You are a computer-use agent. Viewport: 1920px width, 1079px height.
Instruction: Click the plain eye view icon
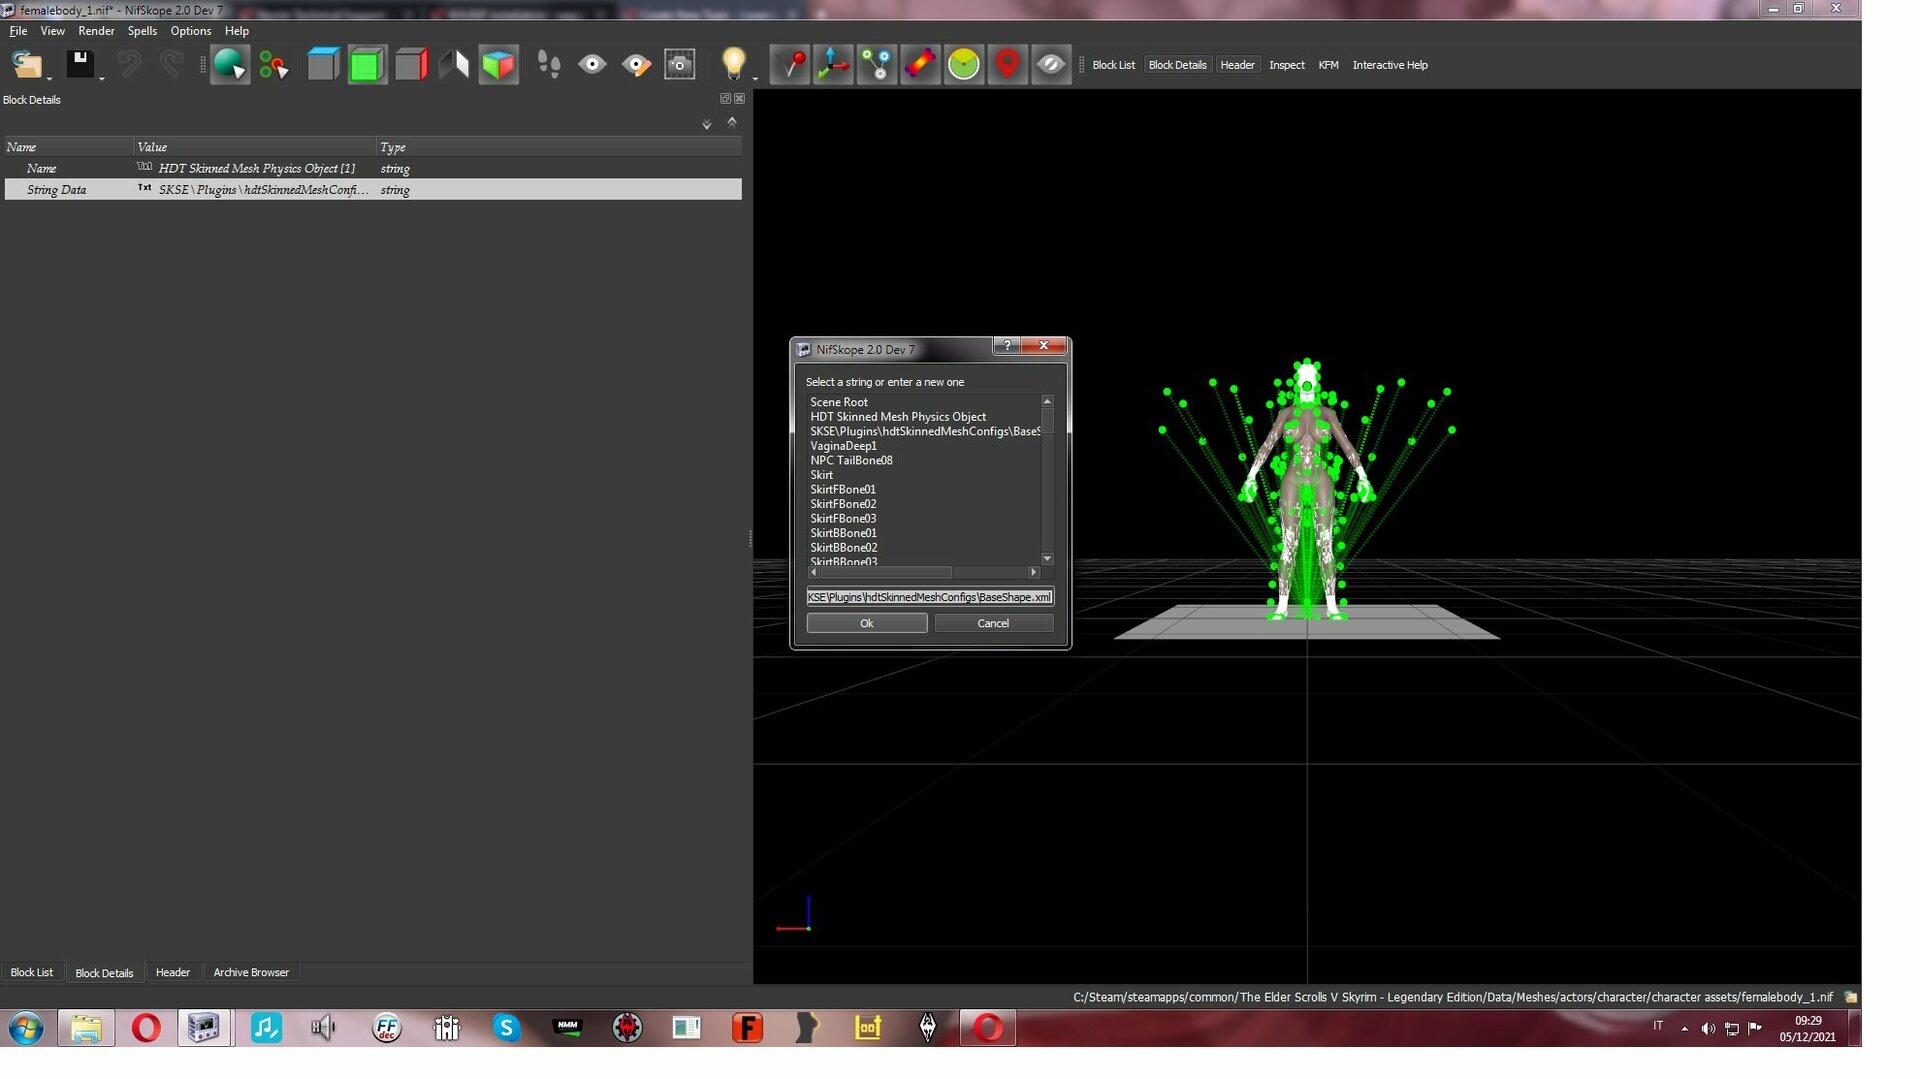click(592, 65)
